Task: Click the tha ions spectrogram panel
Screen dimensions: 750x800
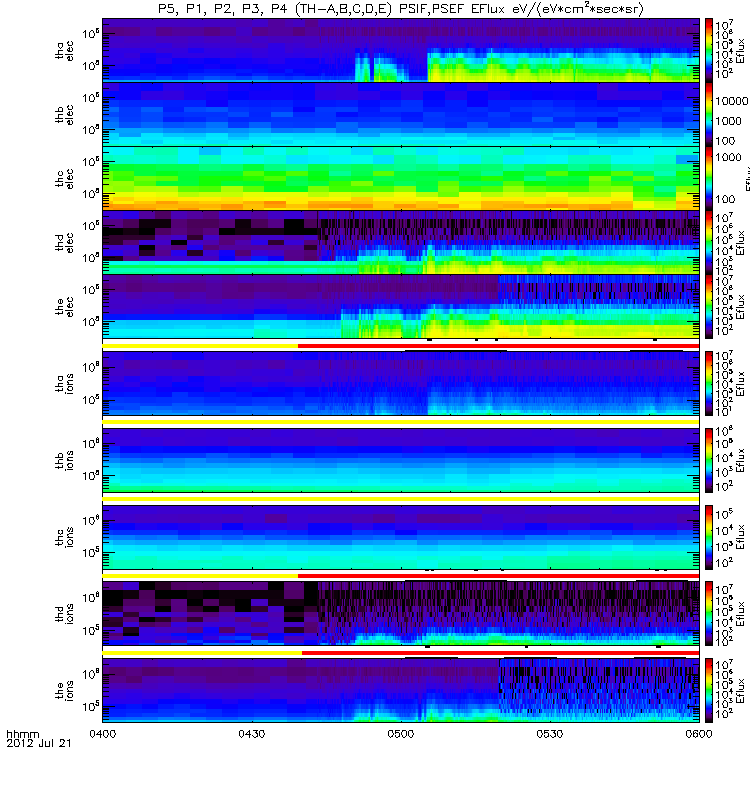Action: click(401, 384)
